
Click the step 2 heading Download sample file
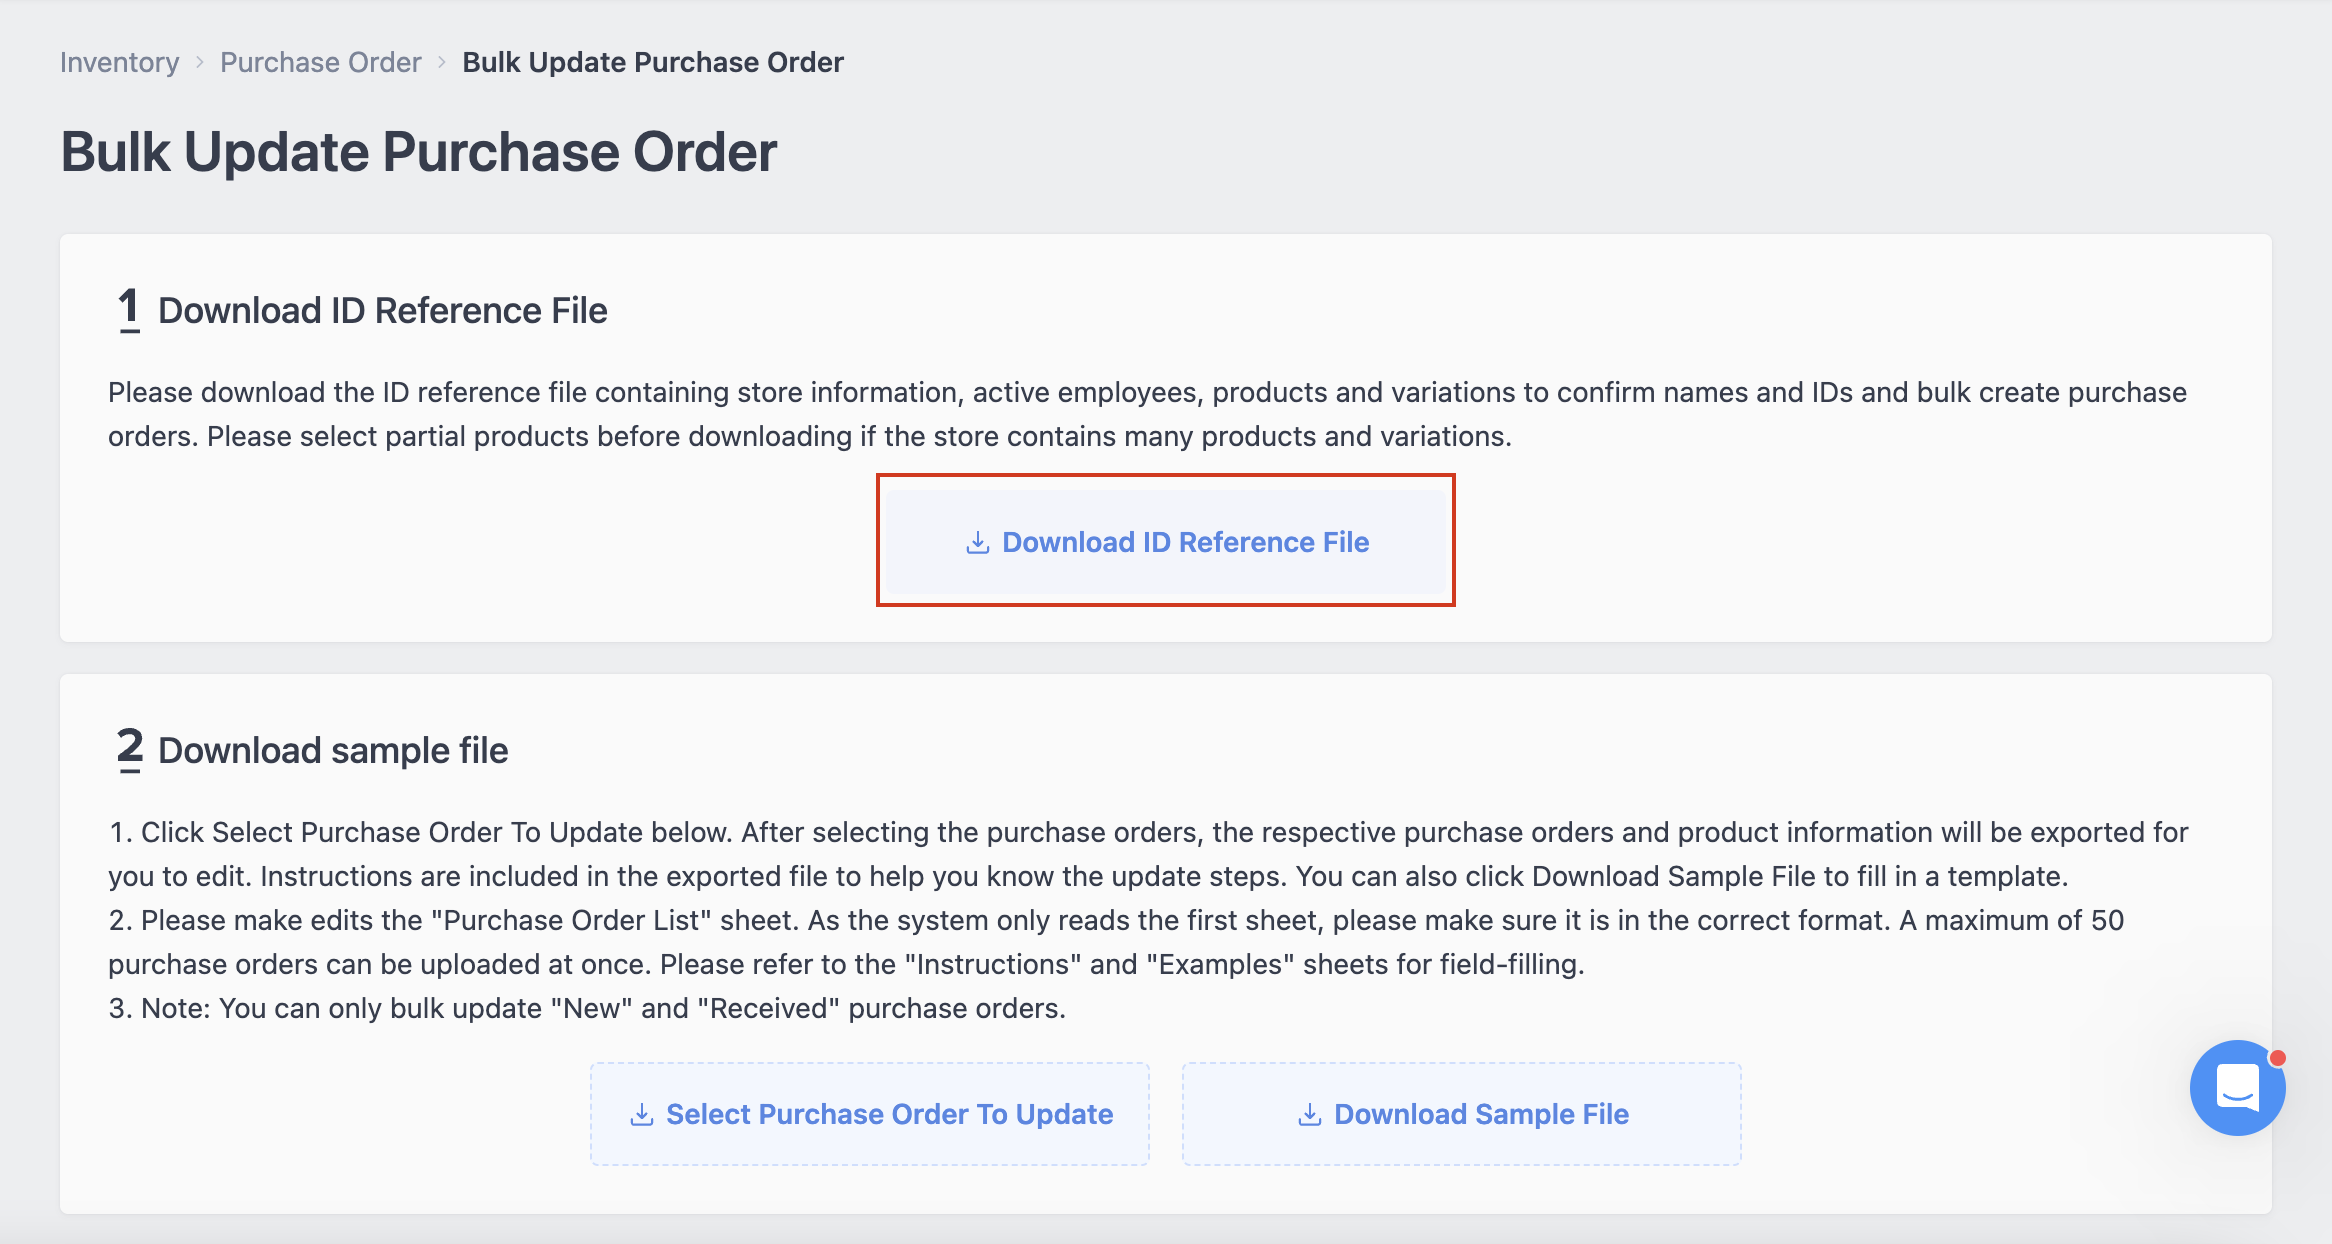(333, 750)
